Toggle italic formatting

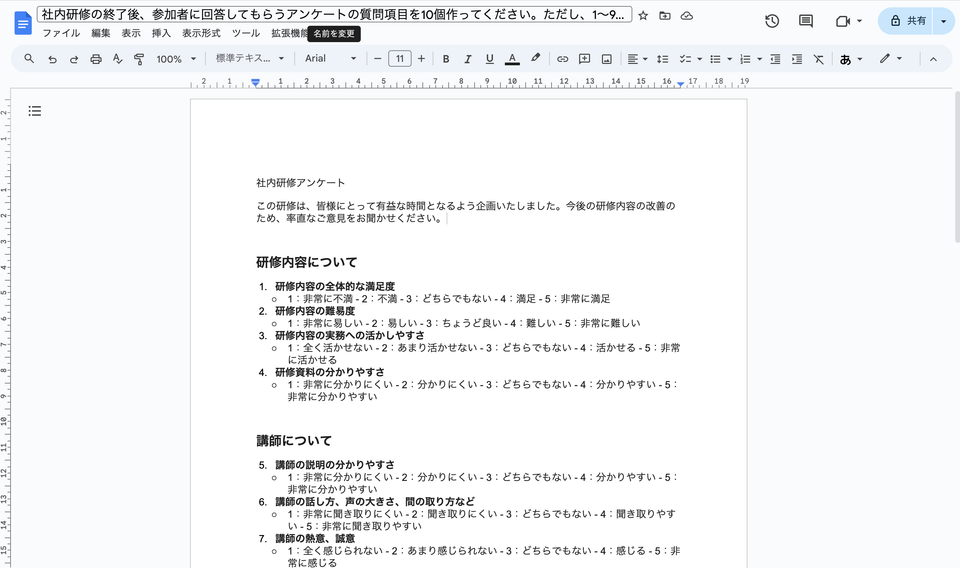tap(468, 59)
